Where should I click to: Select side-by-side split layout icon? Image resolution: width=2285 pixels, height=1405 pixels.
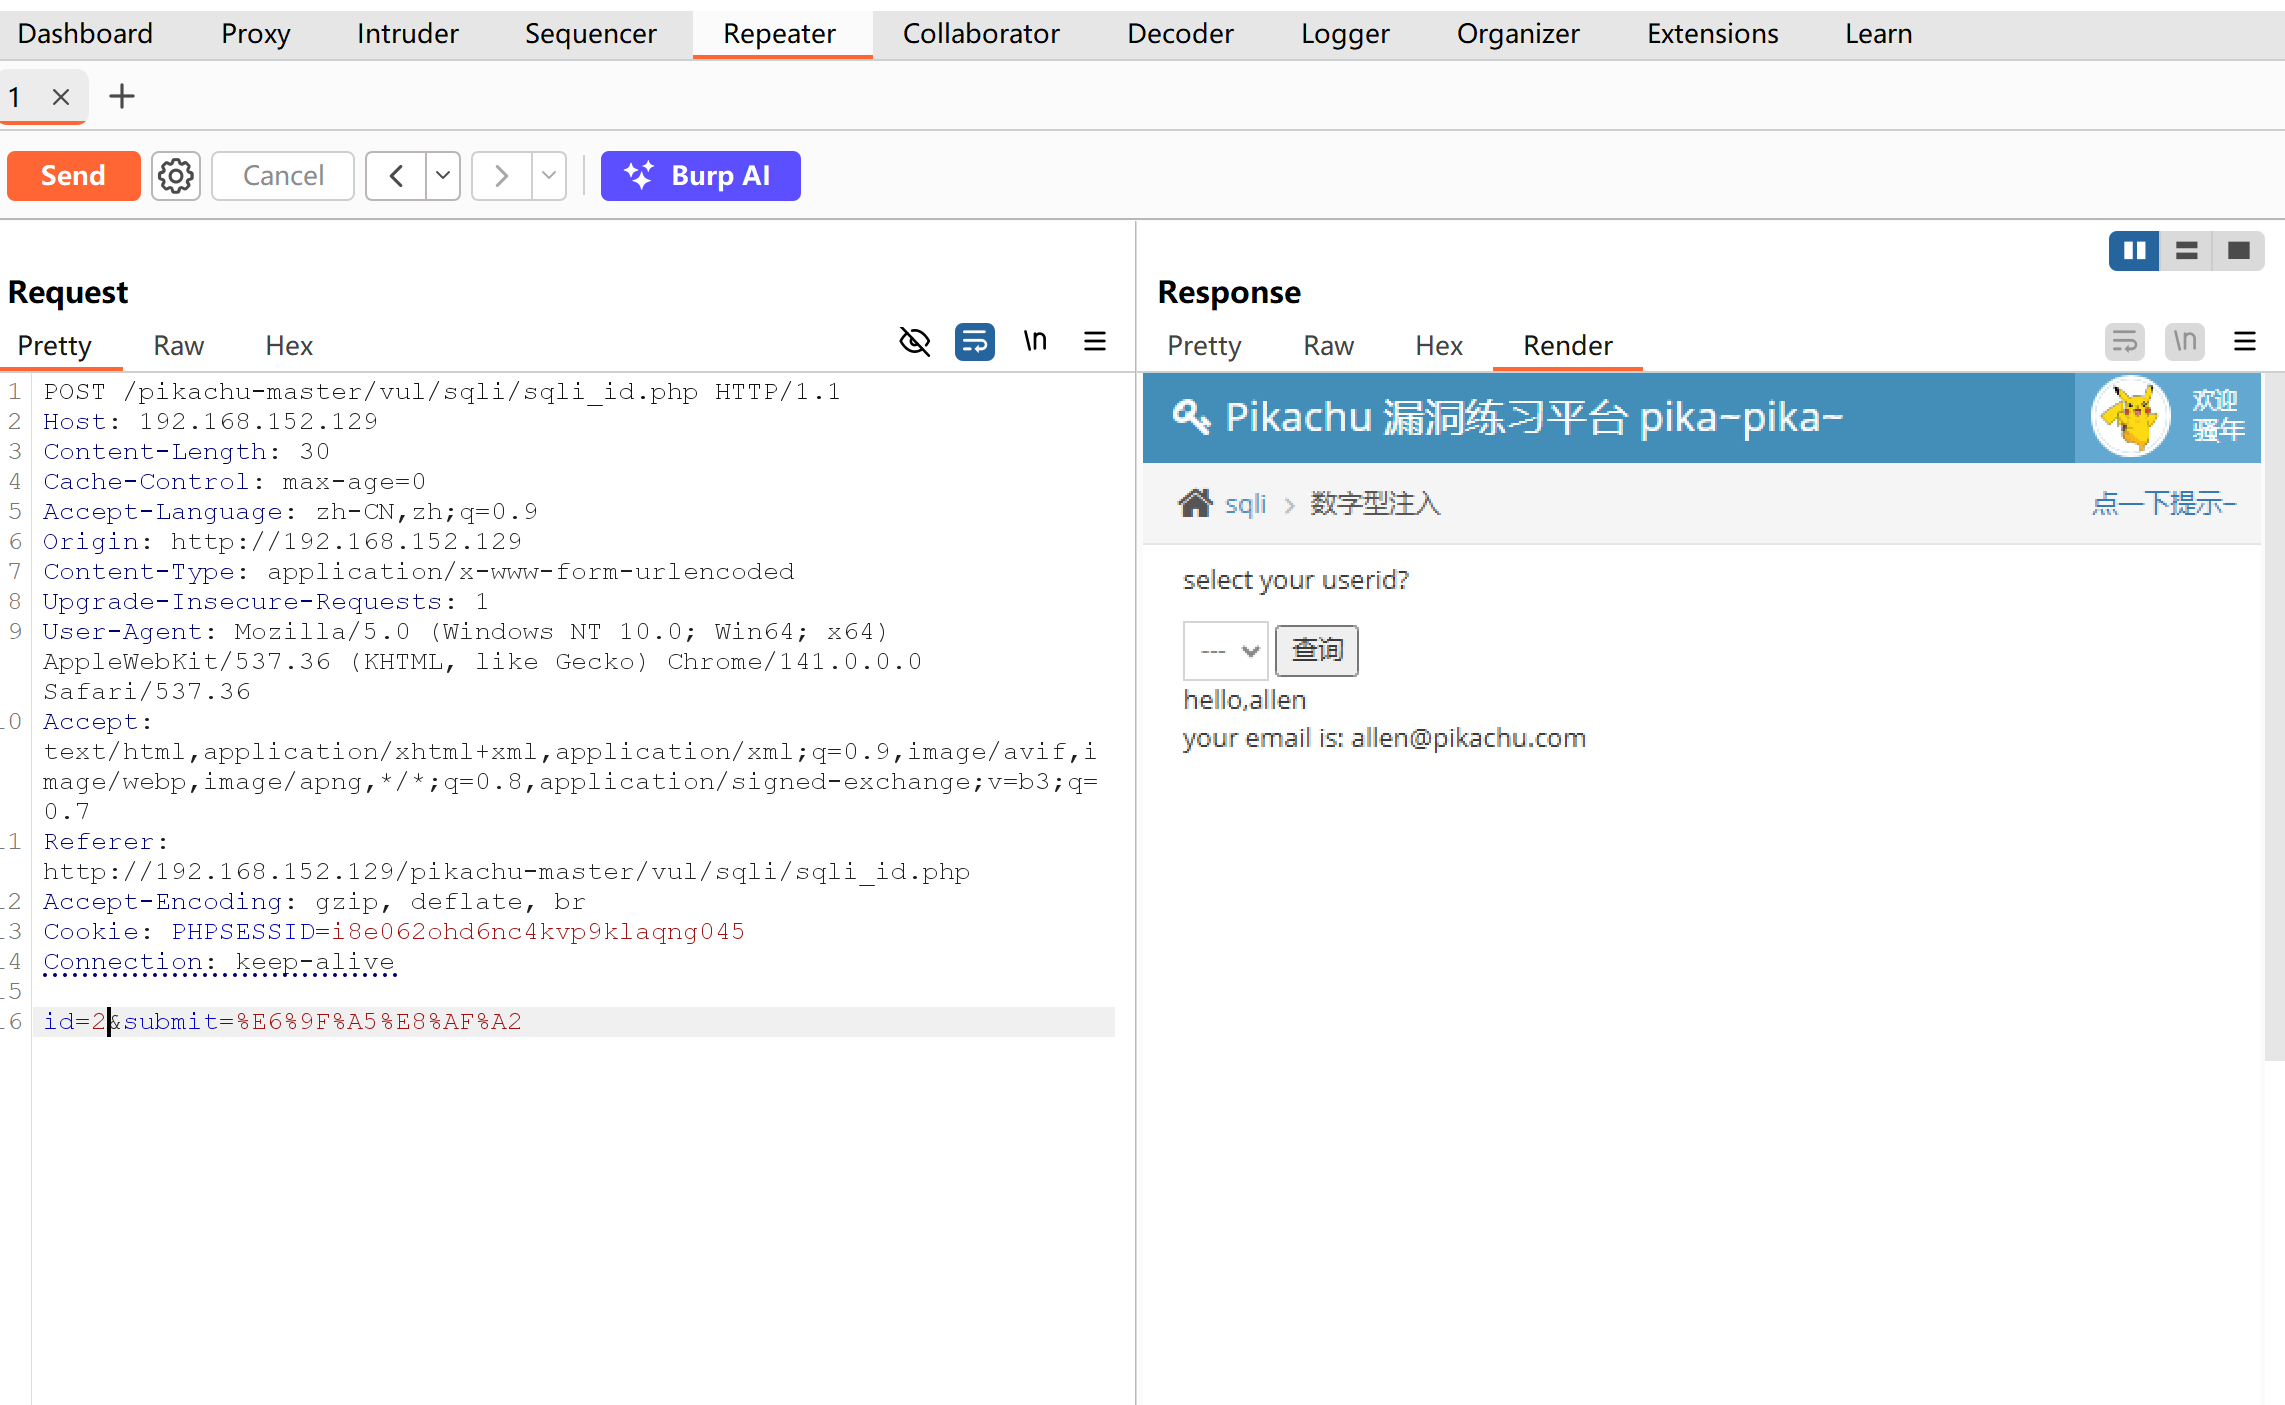(x=2134, y=251)
